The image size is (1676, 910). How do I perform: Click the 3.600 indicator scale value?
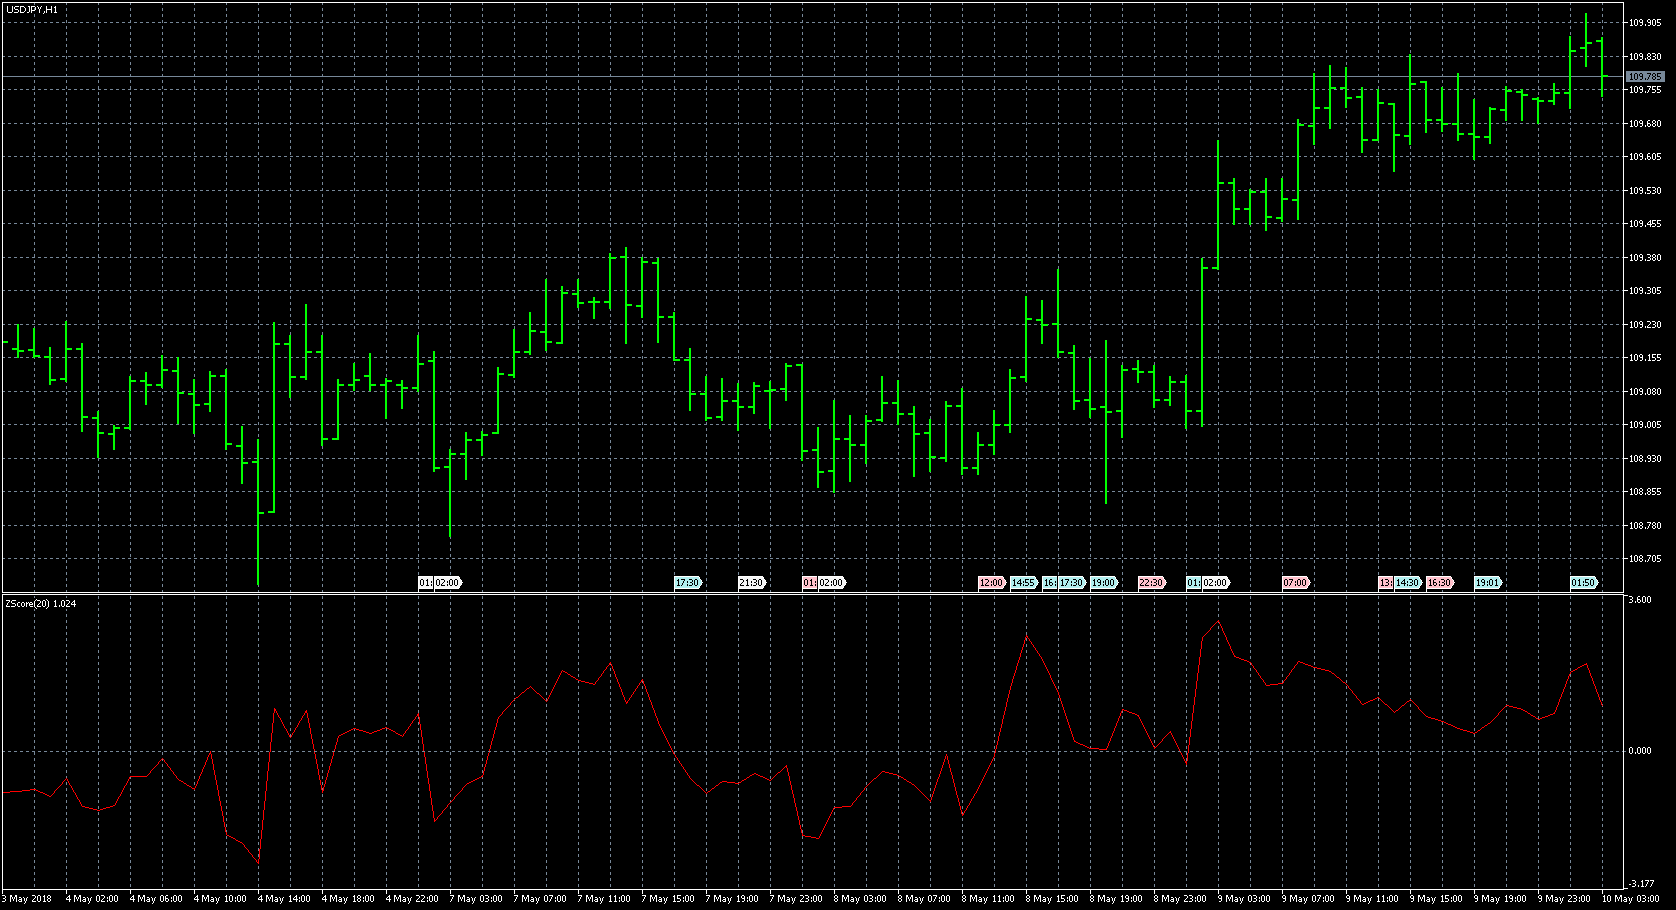click(1640, 600)
